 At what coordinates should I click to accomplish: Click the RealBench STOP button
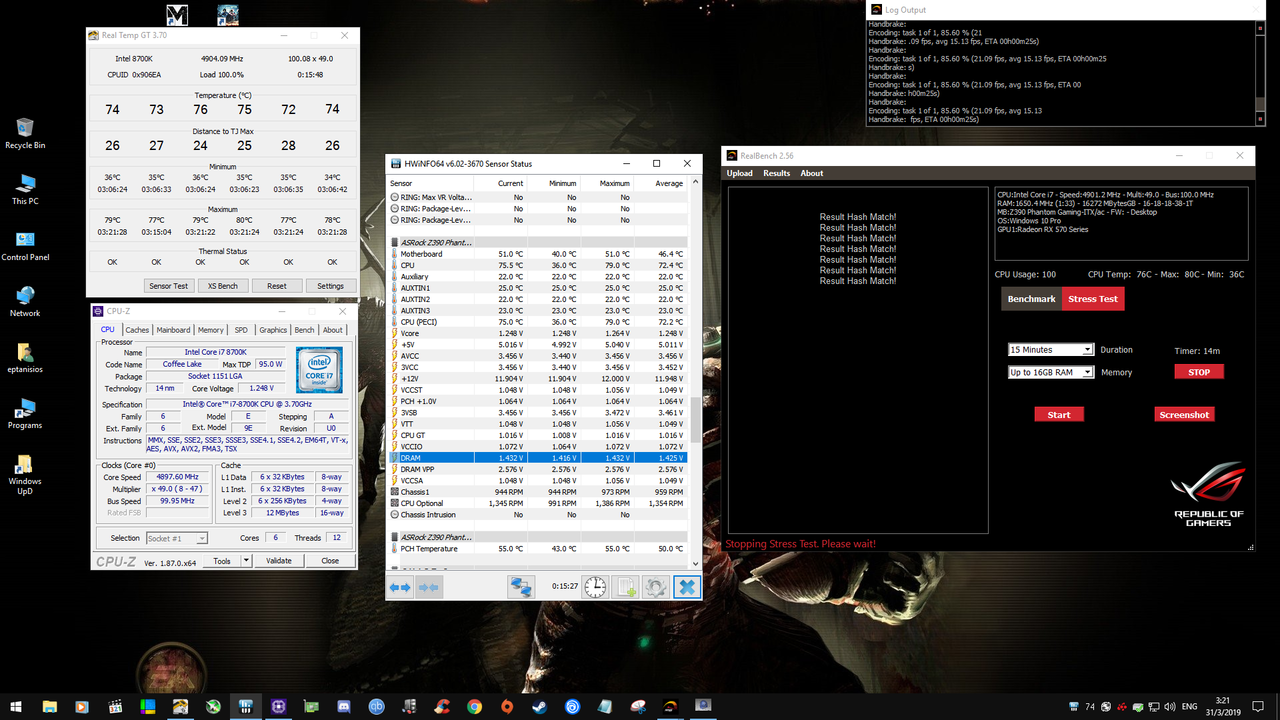point(1199,372)
